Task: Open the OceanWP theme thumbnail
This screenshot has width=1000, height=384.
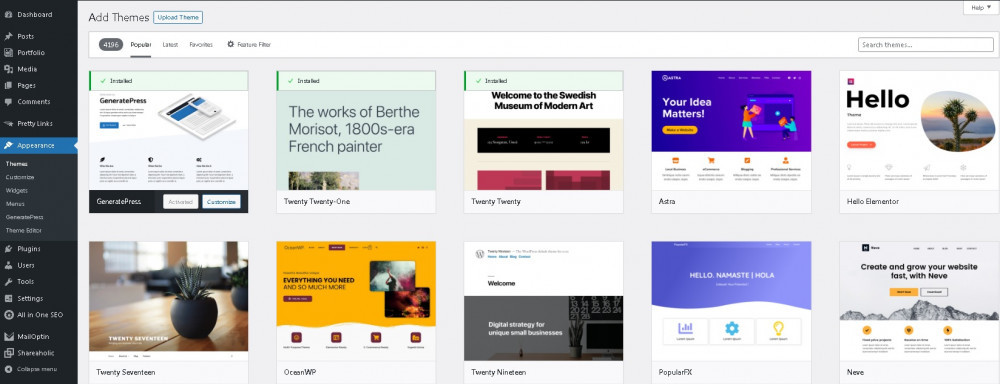Action: click(356, 301)
